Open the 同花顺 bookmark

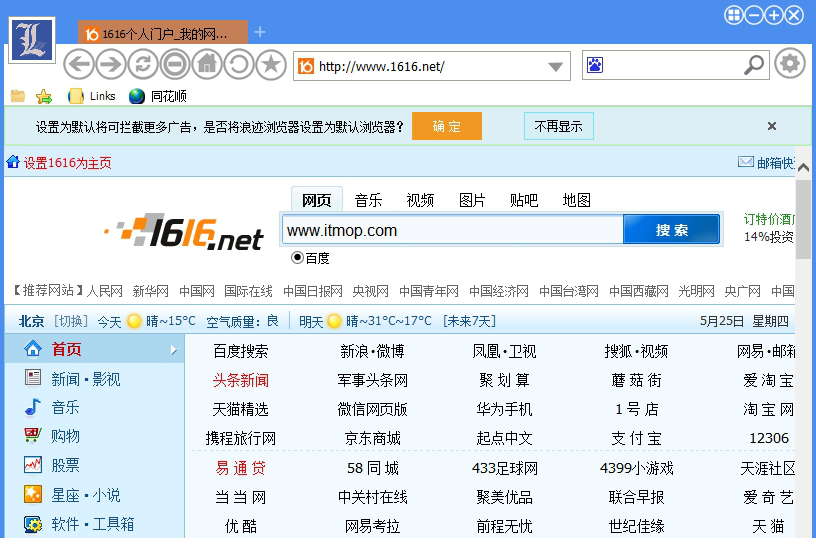coord(158,96)
